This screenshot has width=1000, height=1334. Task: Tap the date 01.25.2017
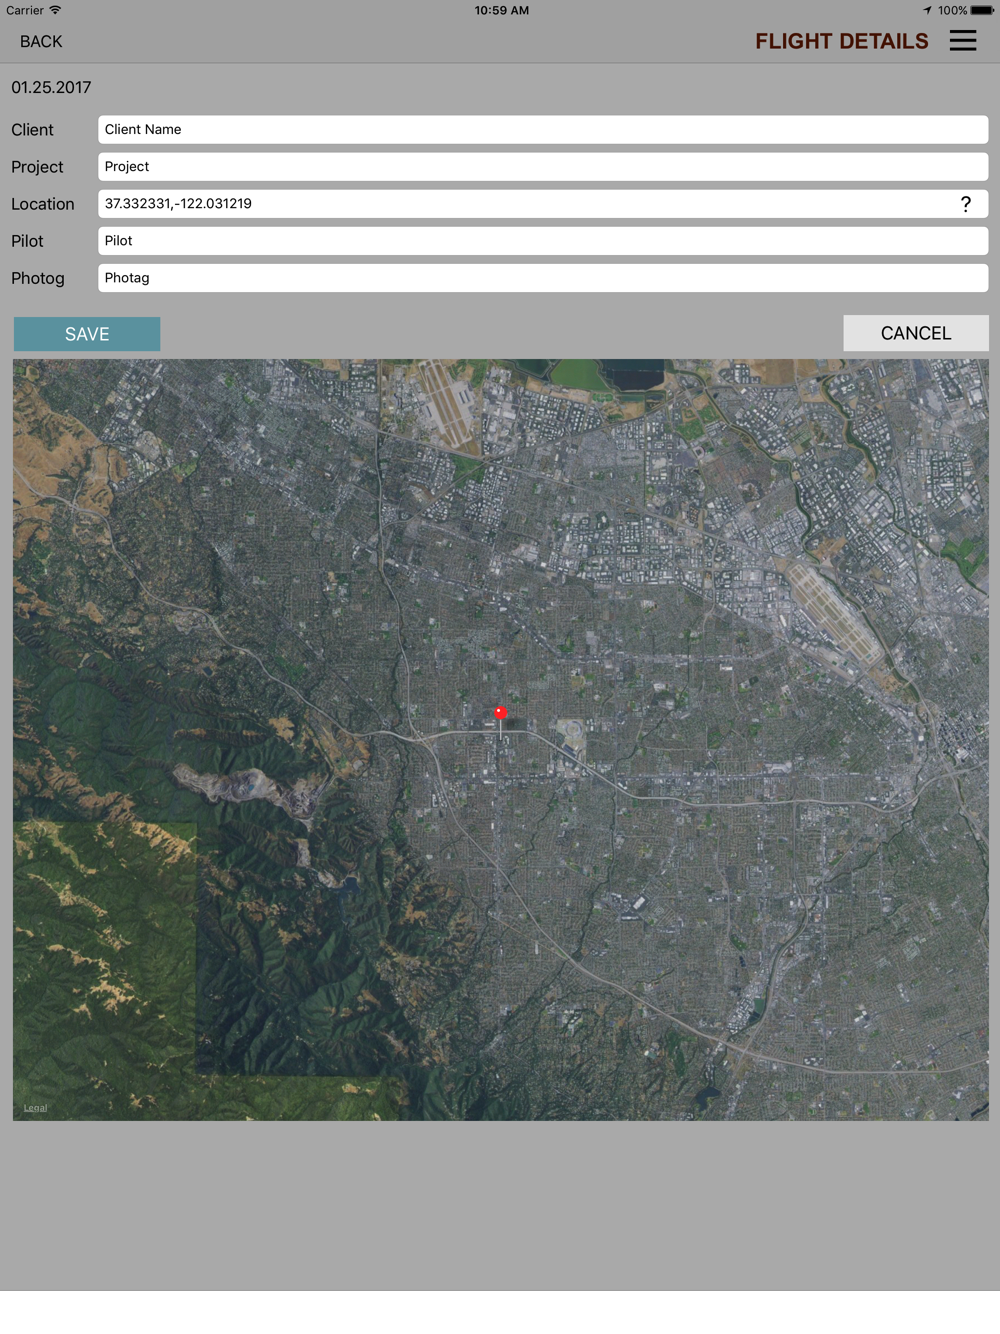(x=51, y=88)
